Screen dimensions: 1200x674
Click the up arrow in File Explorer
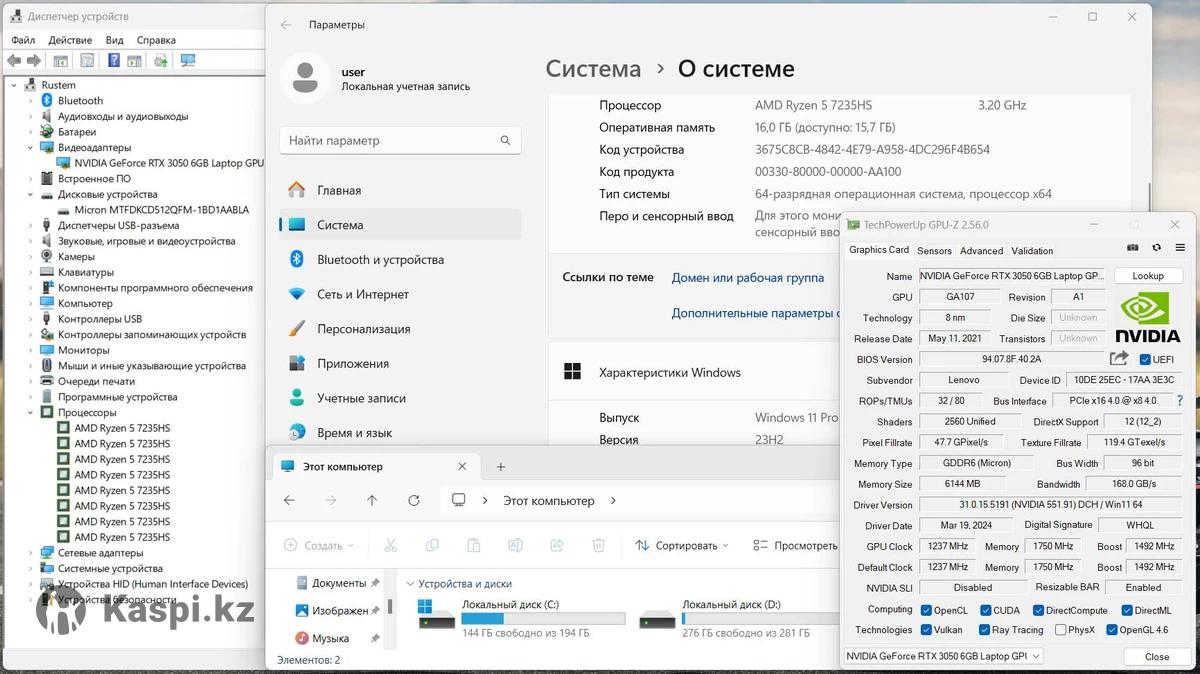(372, 501)
